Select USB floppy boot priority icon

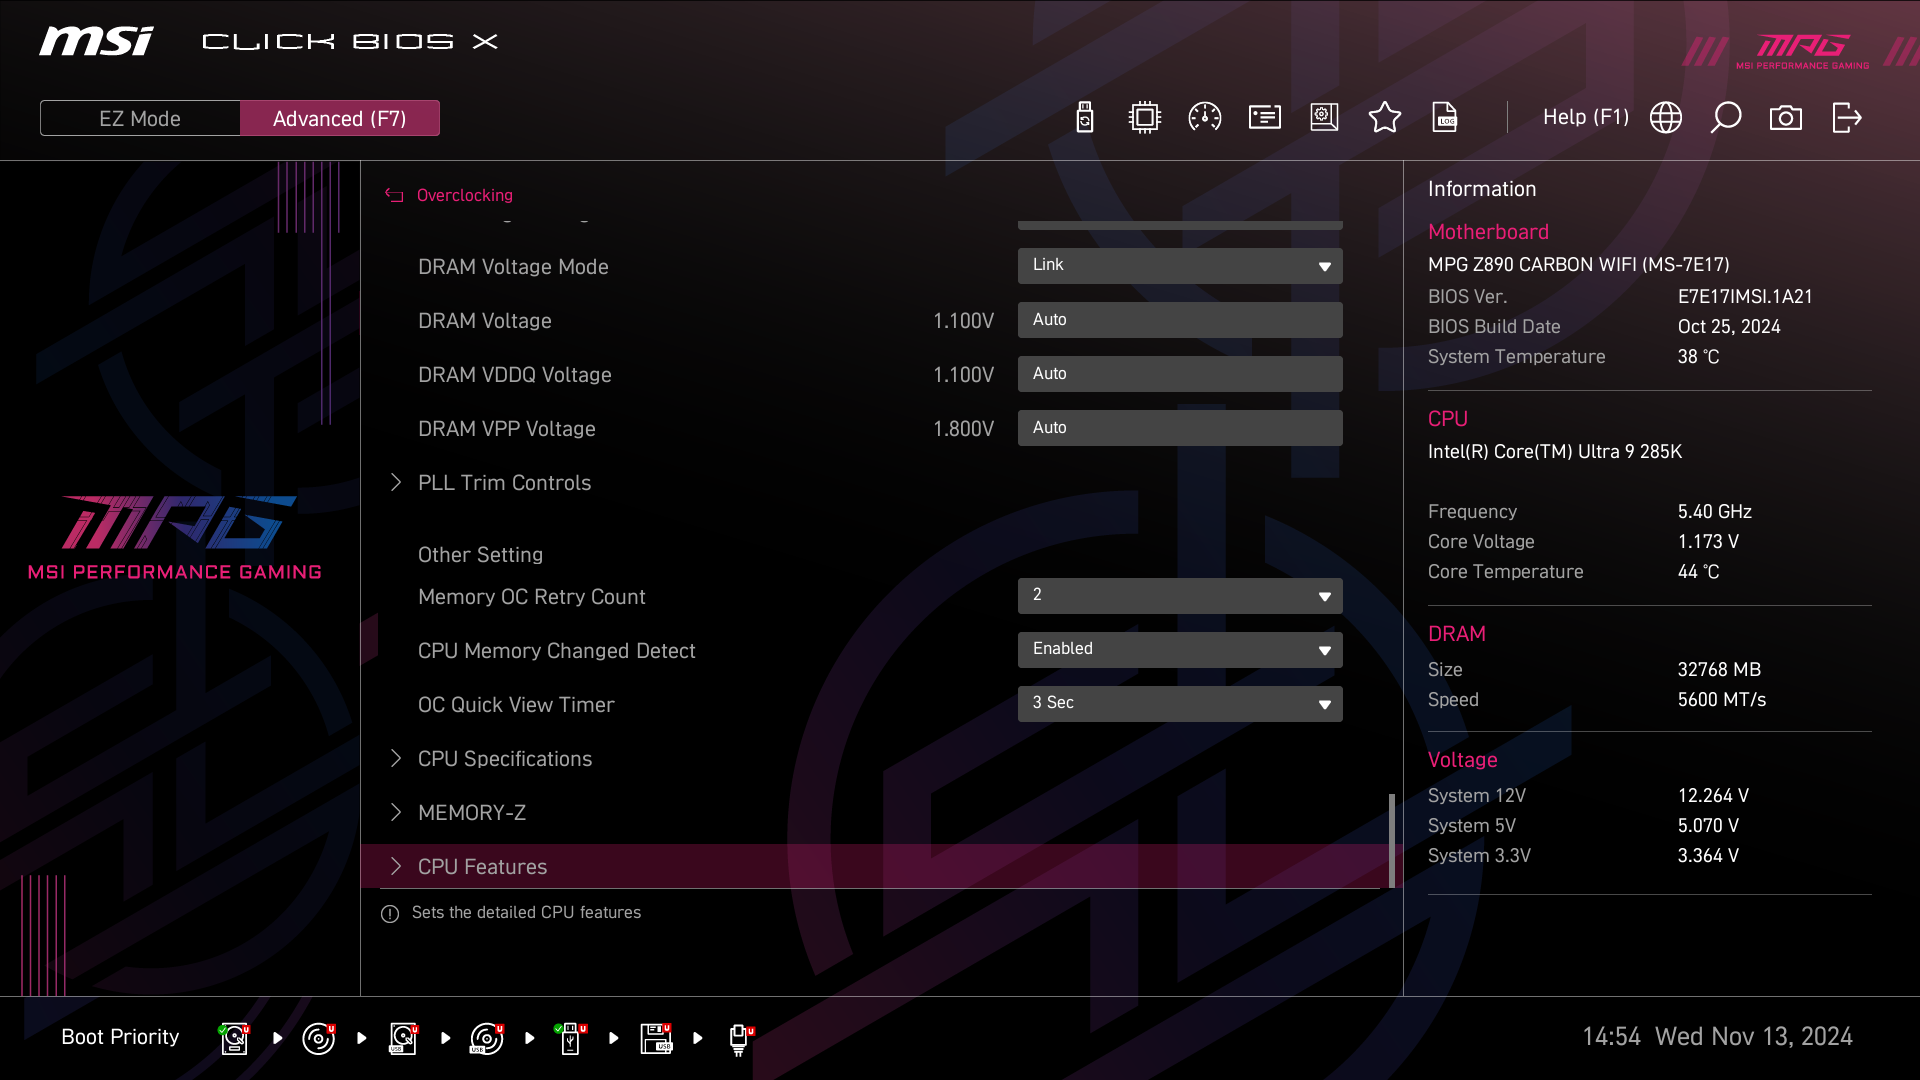pos(656,1038)
